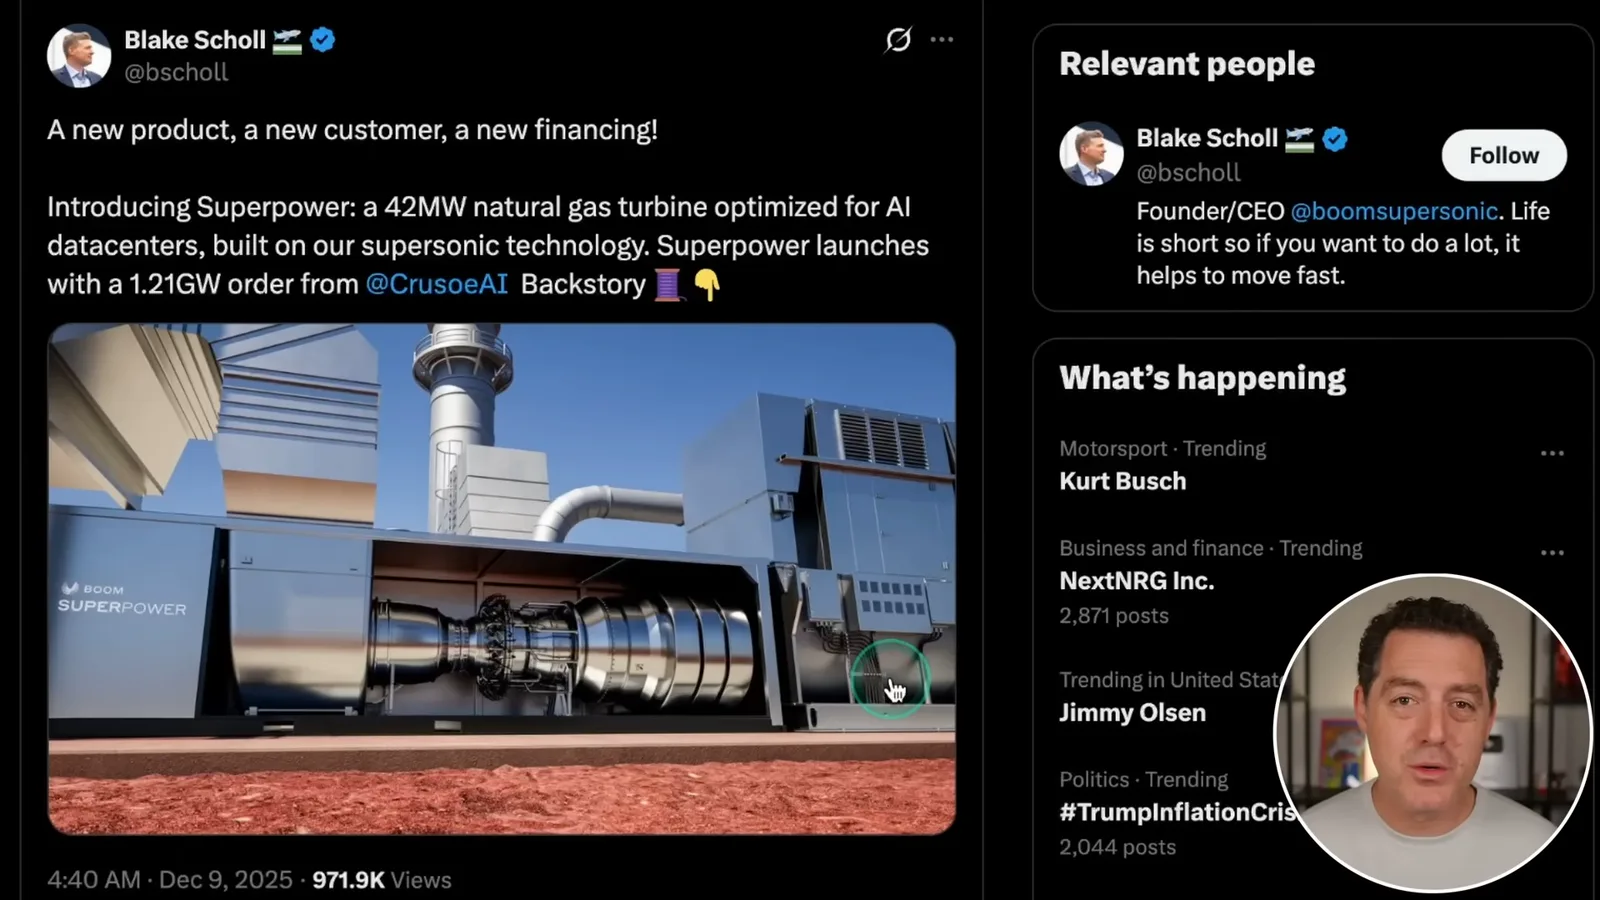This screenshot has height=900, width=1600.
Task: Open the Kurt Busch trending topic
Action: [1123, 481]
